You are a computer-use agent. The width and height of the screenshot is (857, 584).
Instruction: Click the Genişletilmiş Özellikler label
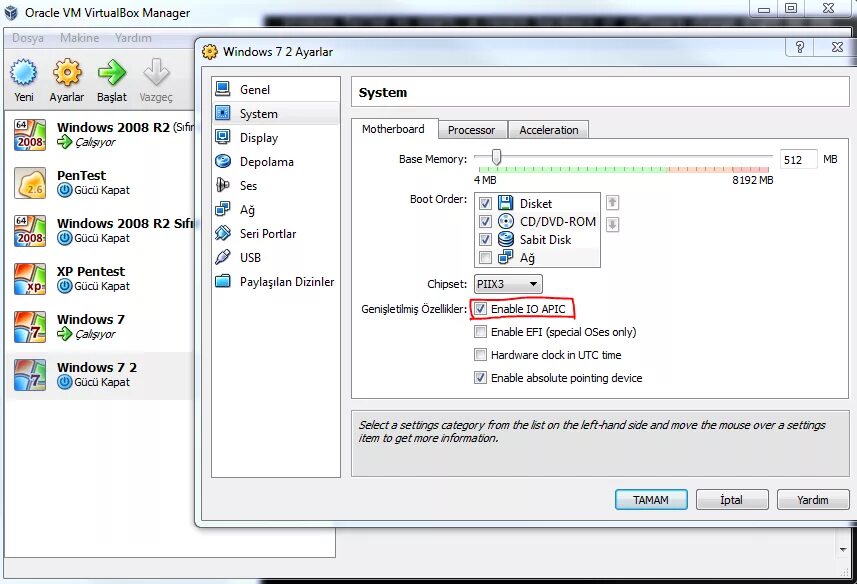[x=414, y=309]
